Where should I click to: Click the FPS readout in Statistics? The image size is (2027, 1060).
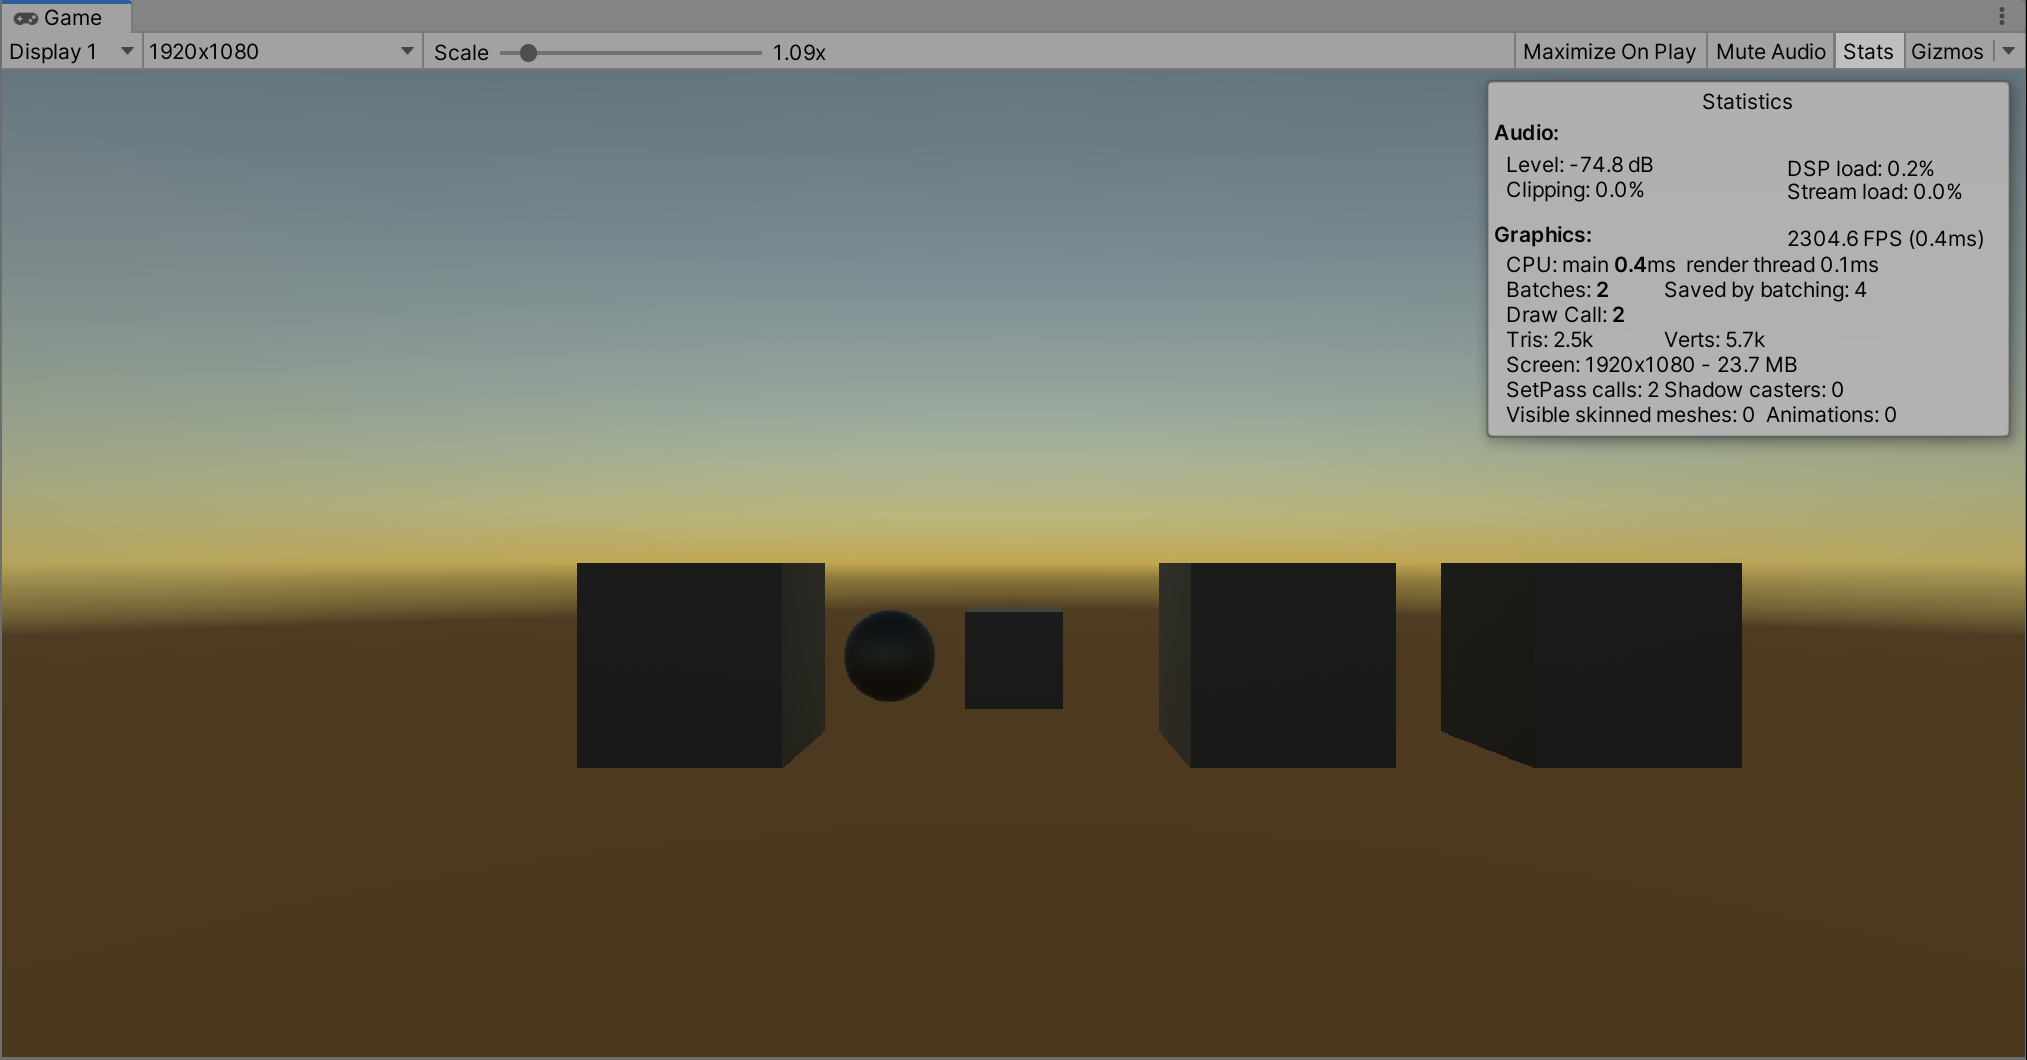tap(1885, 238)
